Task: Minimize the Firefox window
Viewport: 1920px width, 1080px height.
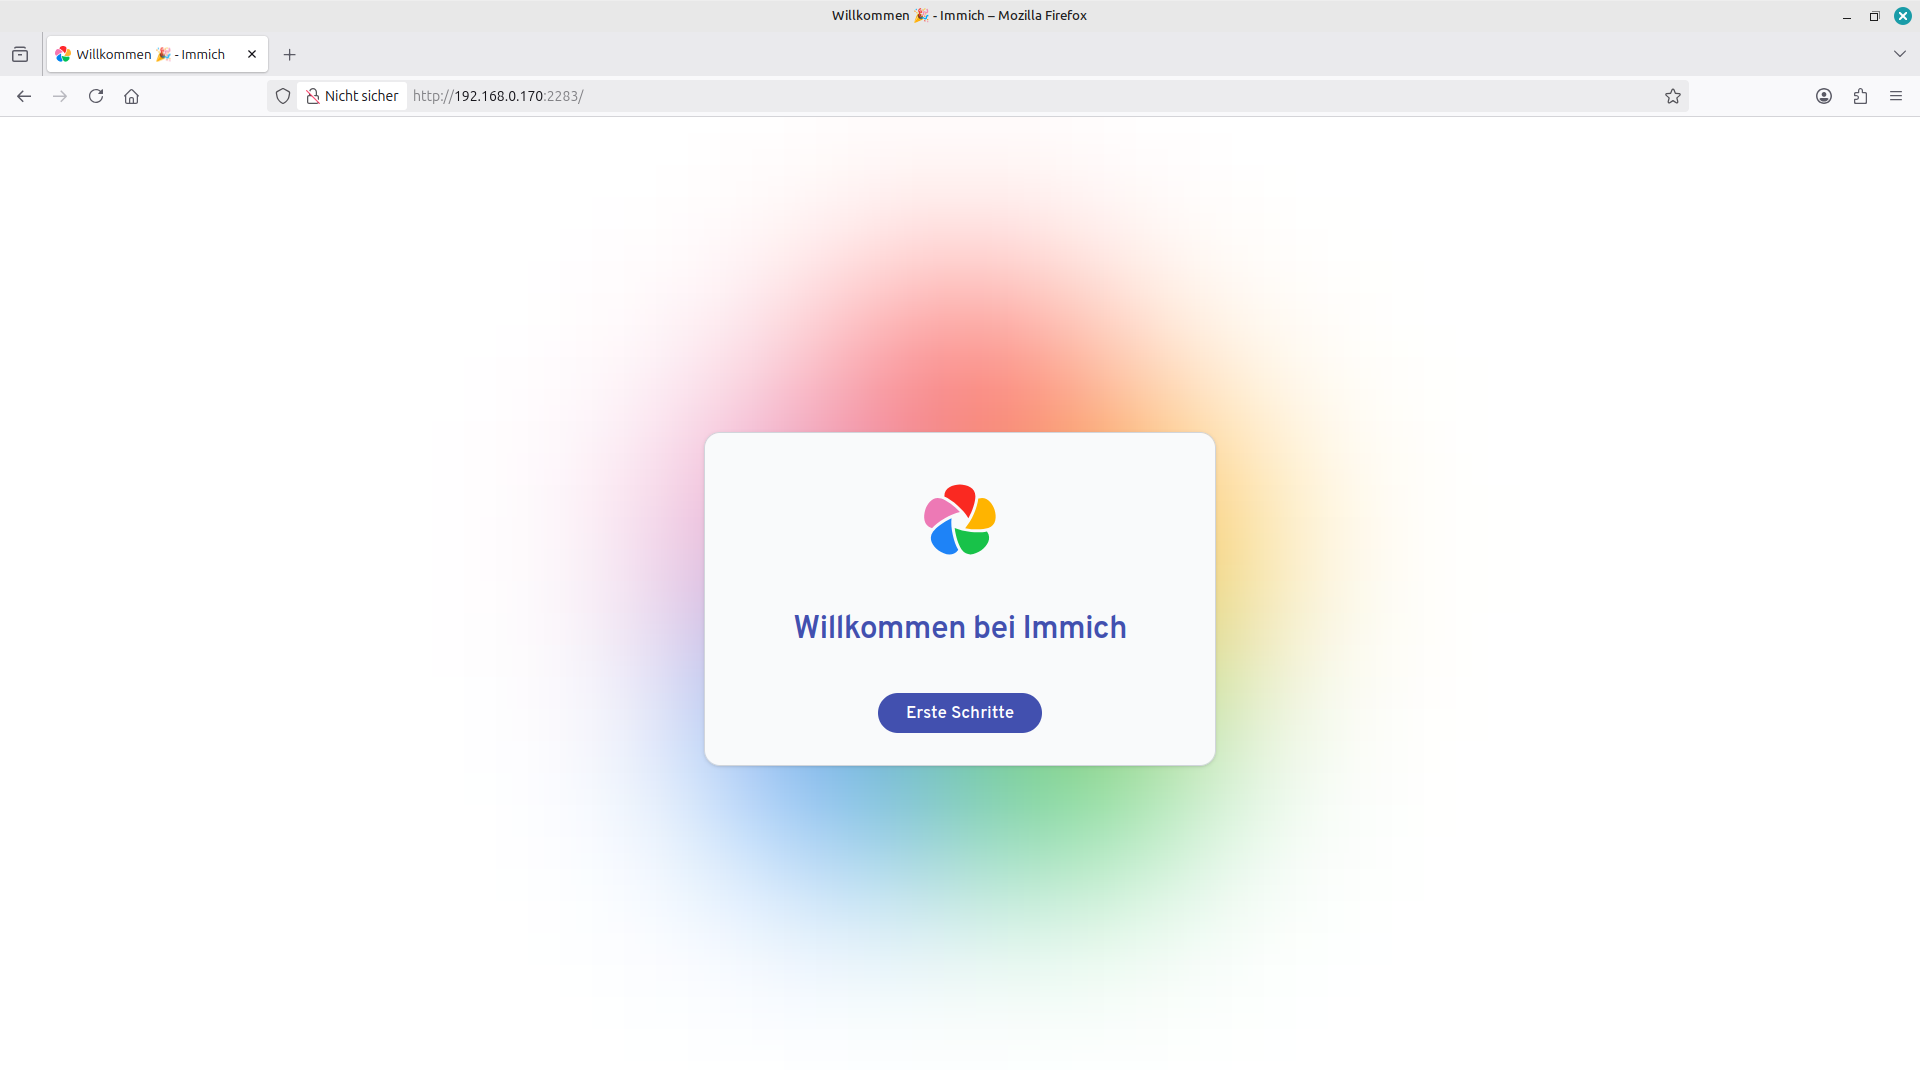Action: pyautogui.click(x=1846, y=16)
